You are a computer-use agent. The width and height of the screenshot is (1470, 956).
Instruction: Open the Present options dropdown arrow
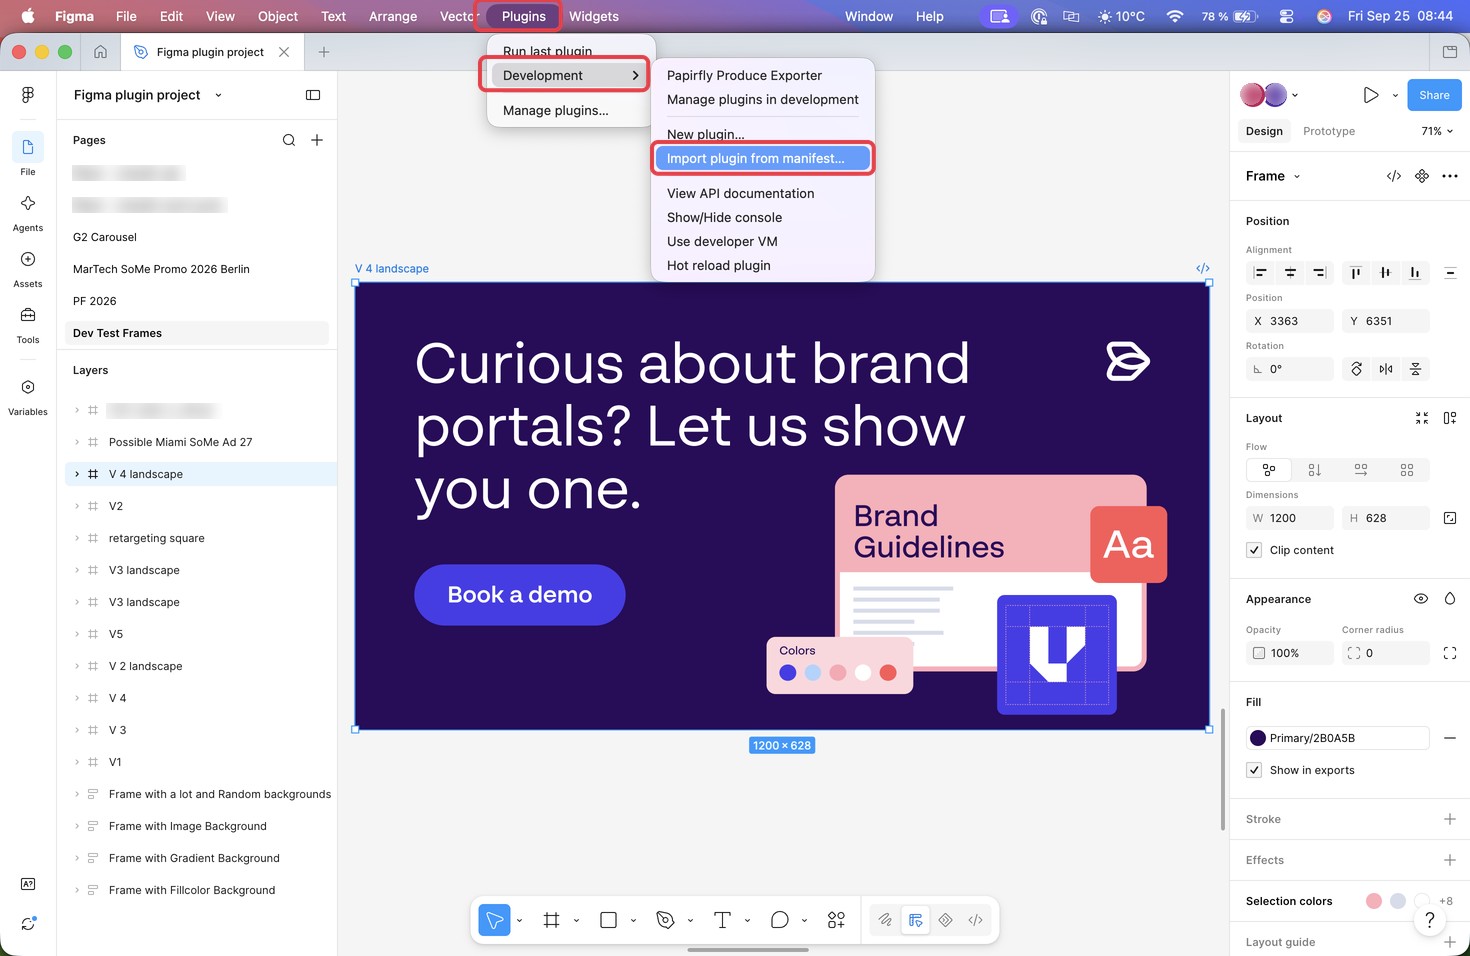click(x=1395, y=95)
